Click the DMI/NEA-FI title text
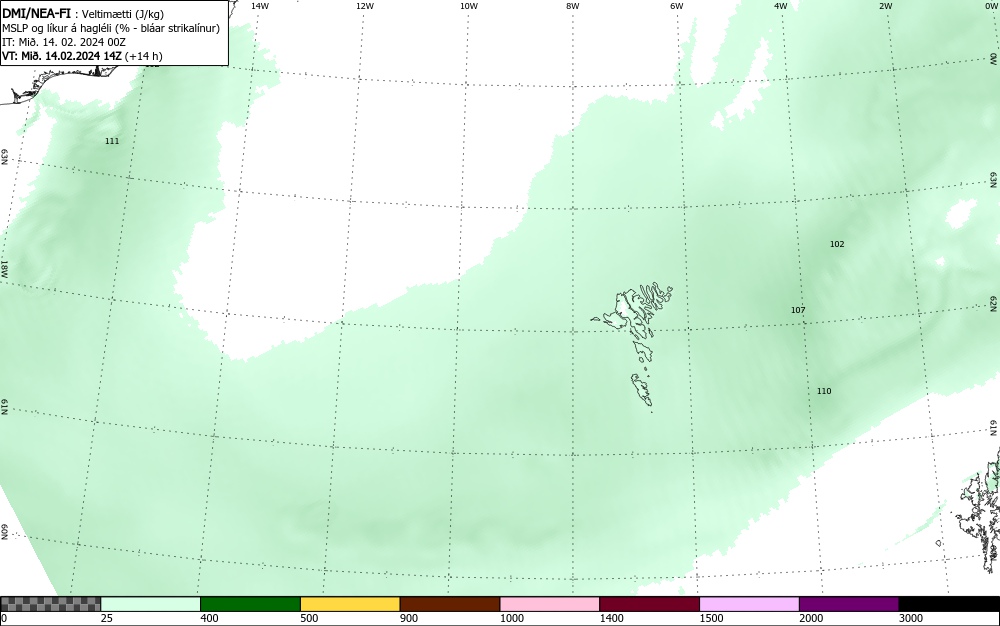1000x626 pixels. tap(36, 14)
